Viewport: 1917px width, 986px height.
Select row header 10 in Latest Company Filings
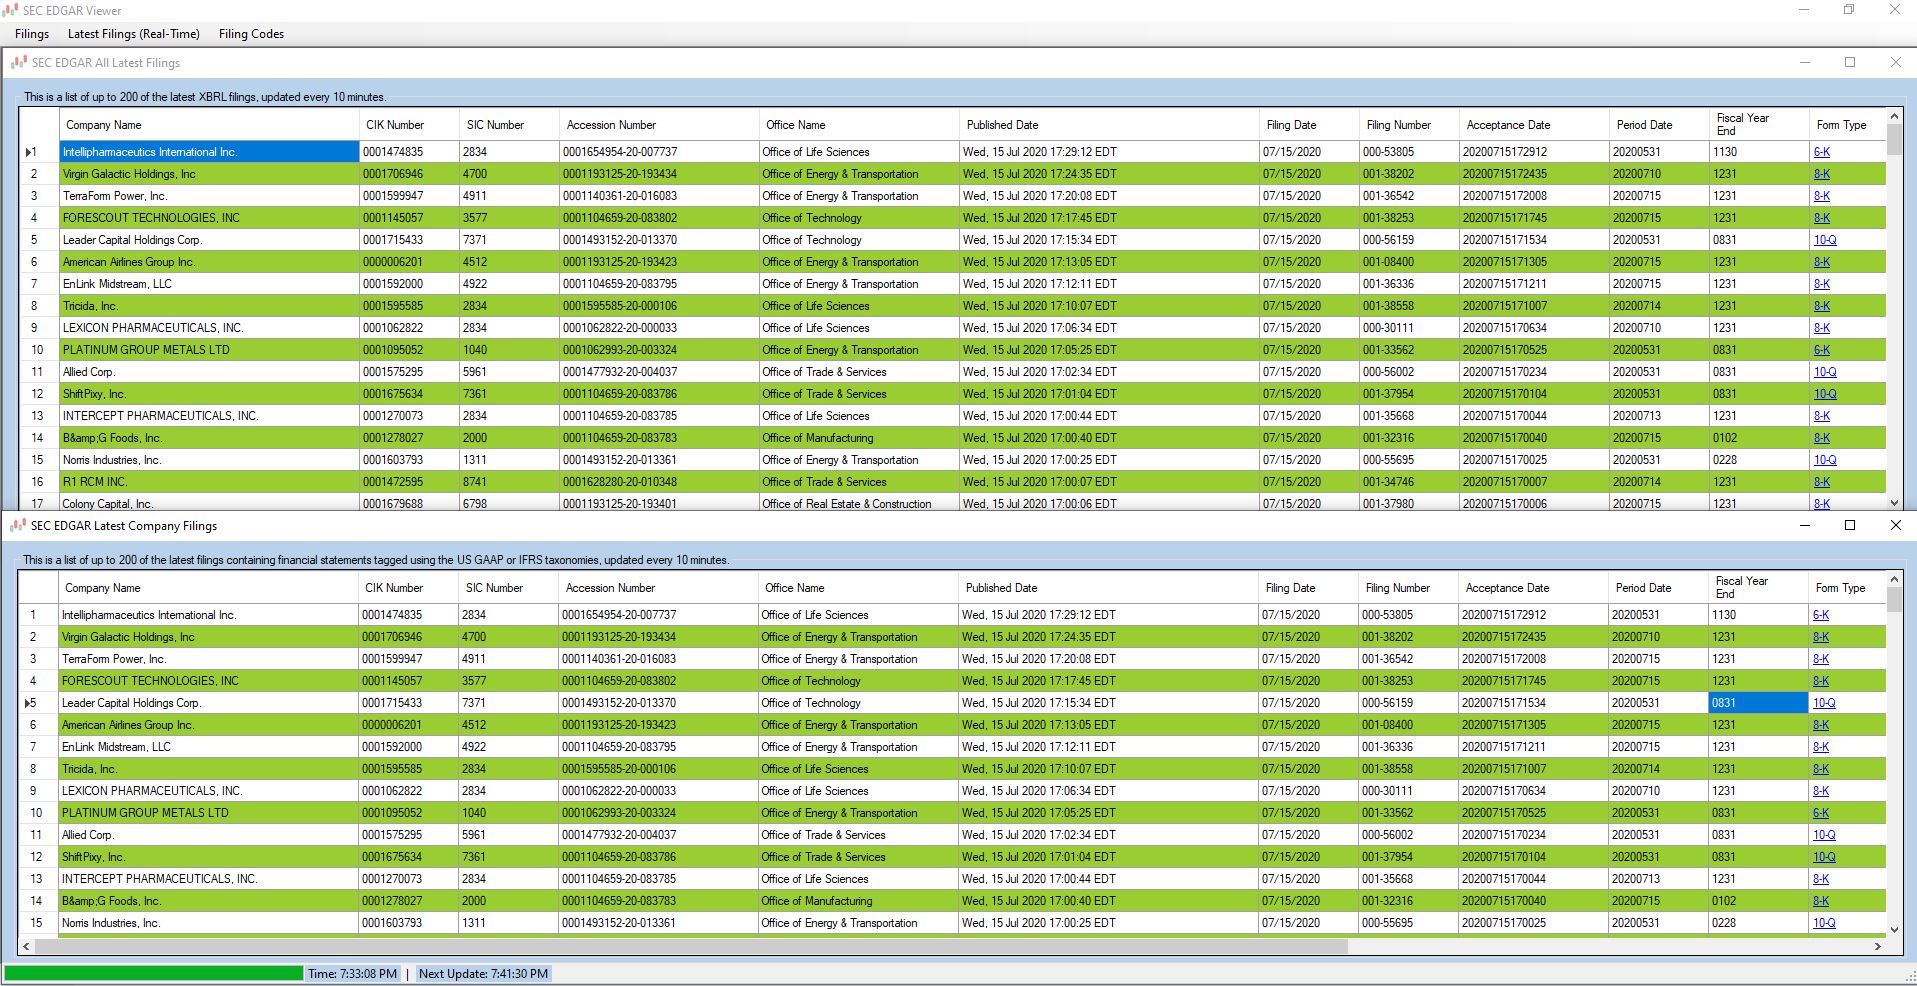38,813
